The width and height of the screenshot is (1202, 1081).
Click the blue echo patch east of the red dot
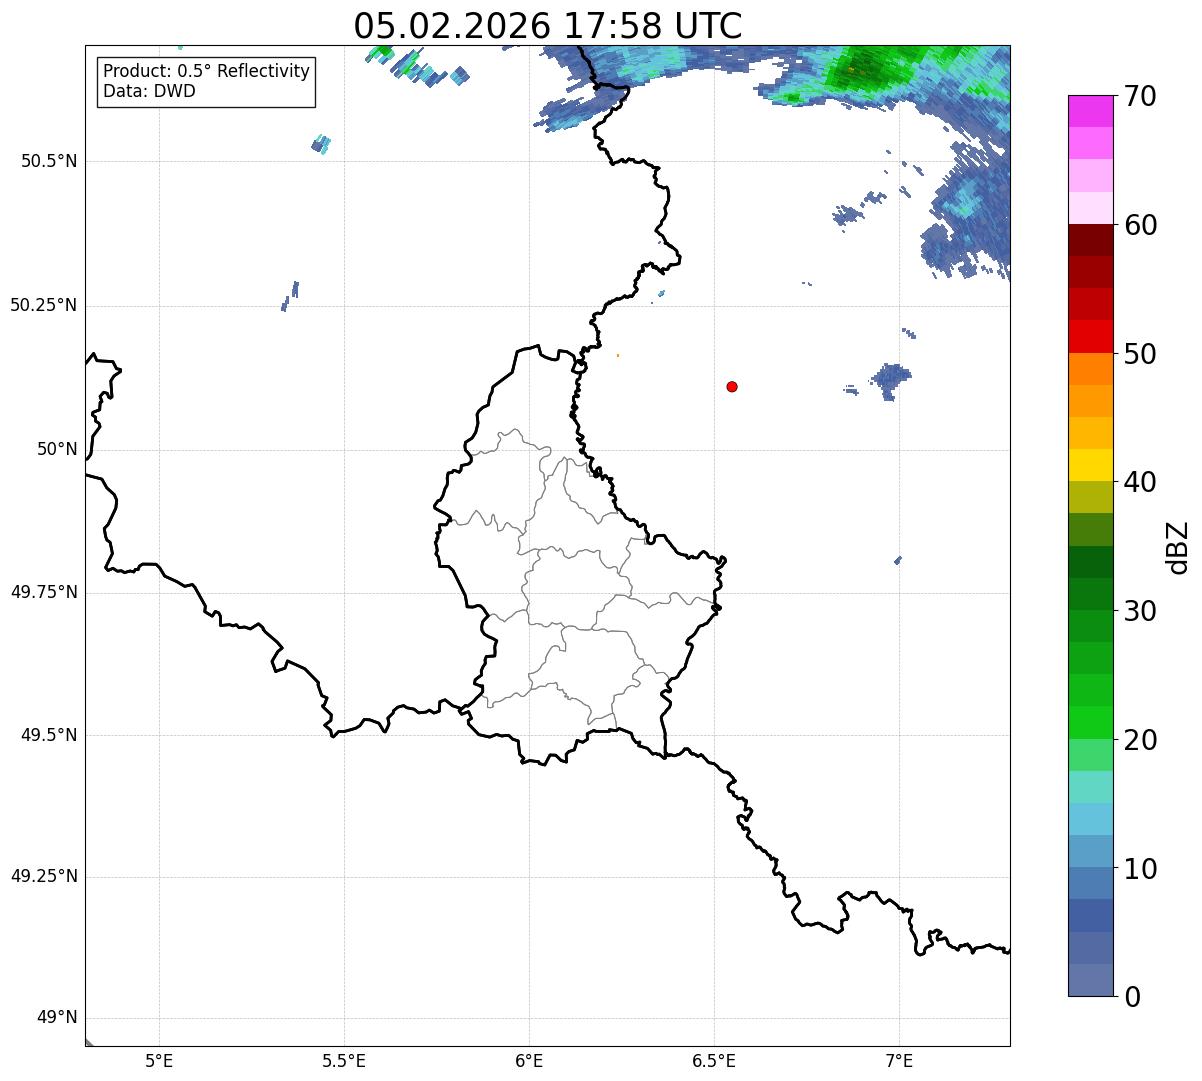[x=890, y=380]
